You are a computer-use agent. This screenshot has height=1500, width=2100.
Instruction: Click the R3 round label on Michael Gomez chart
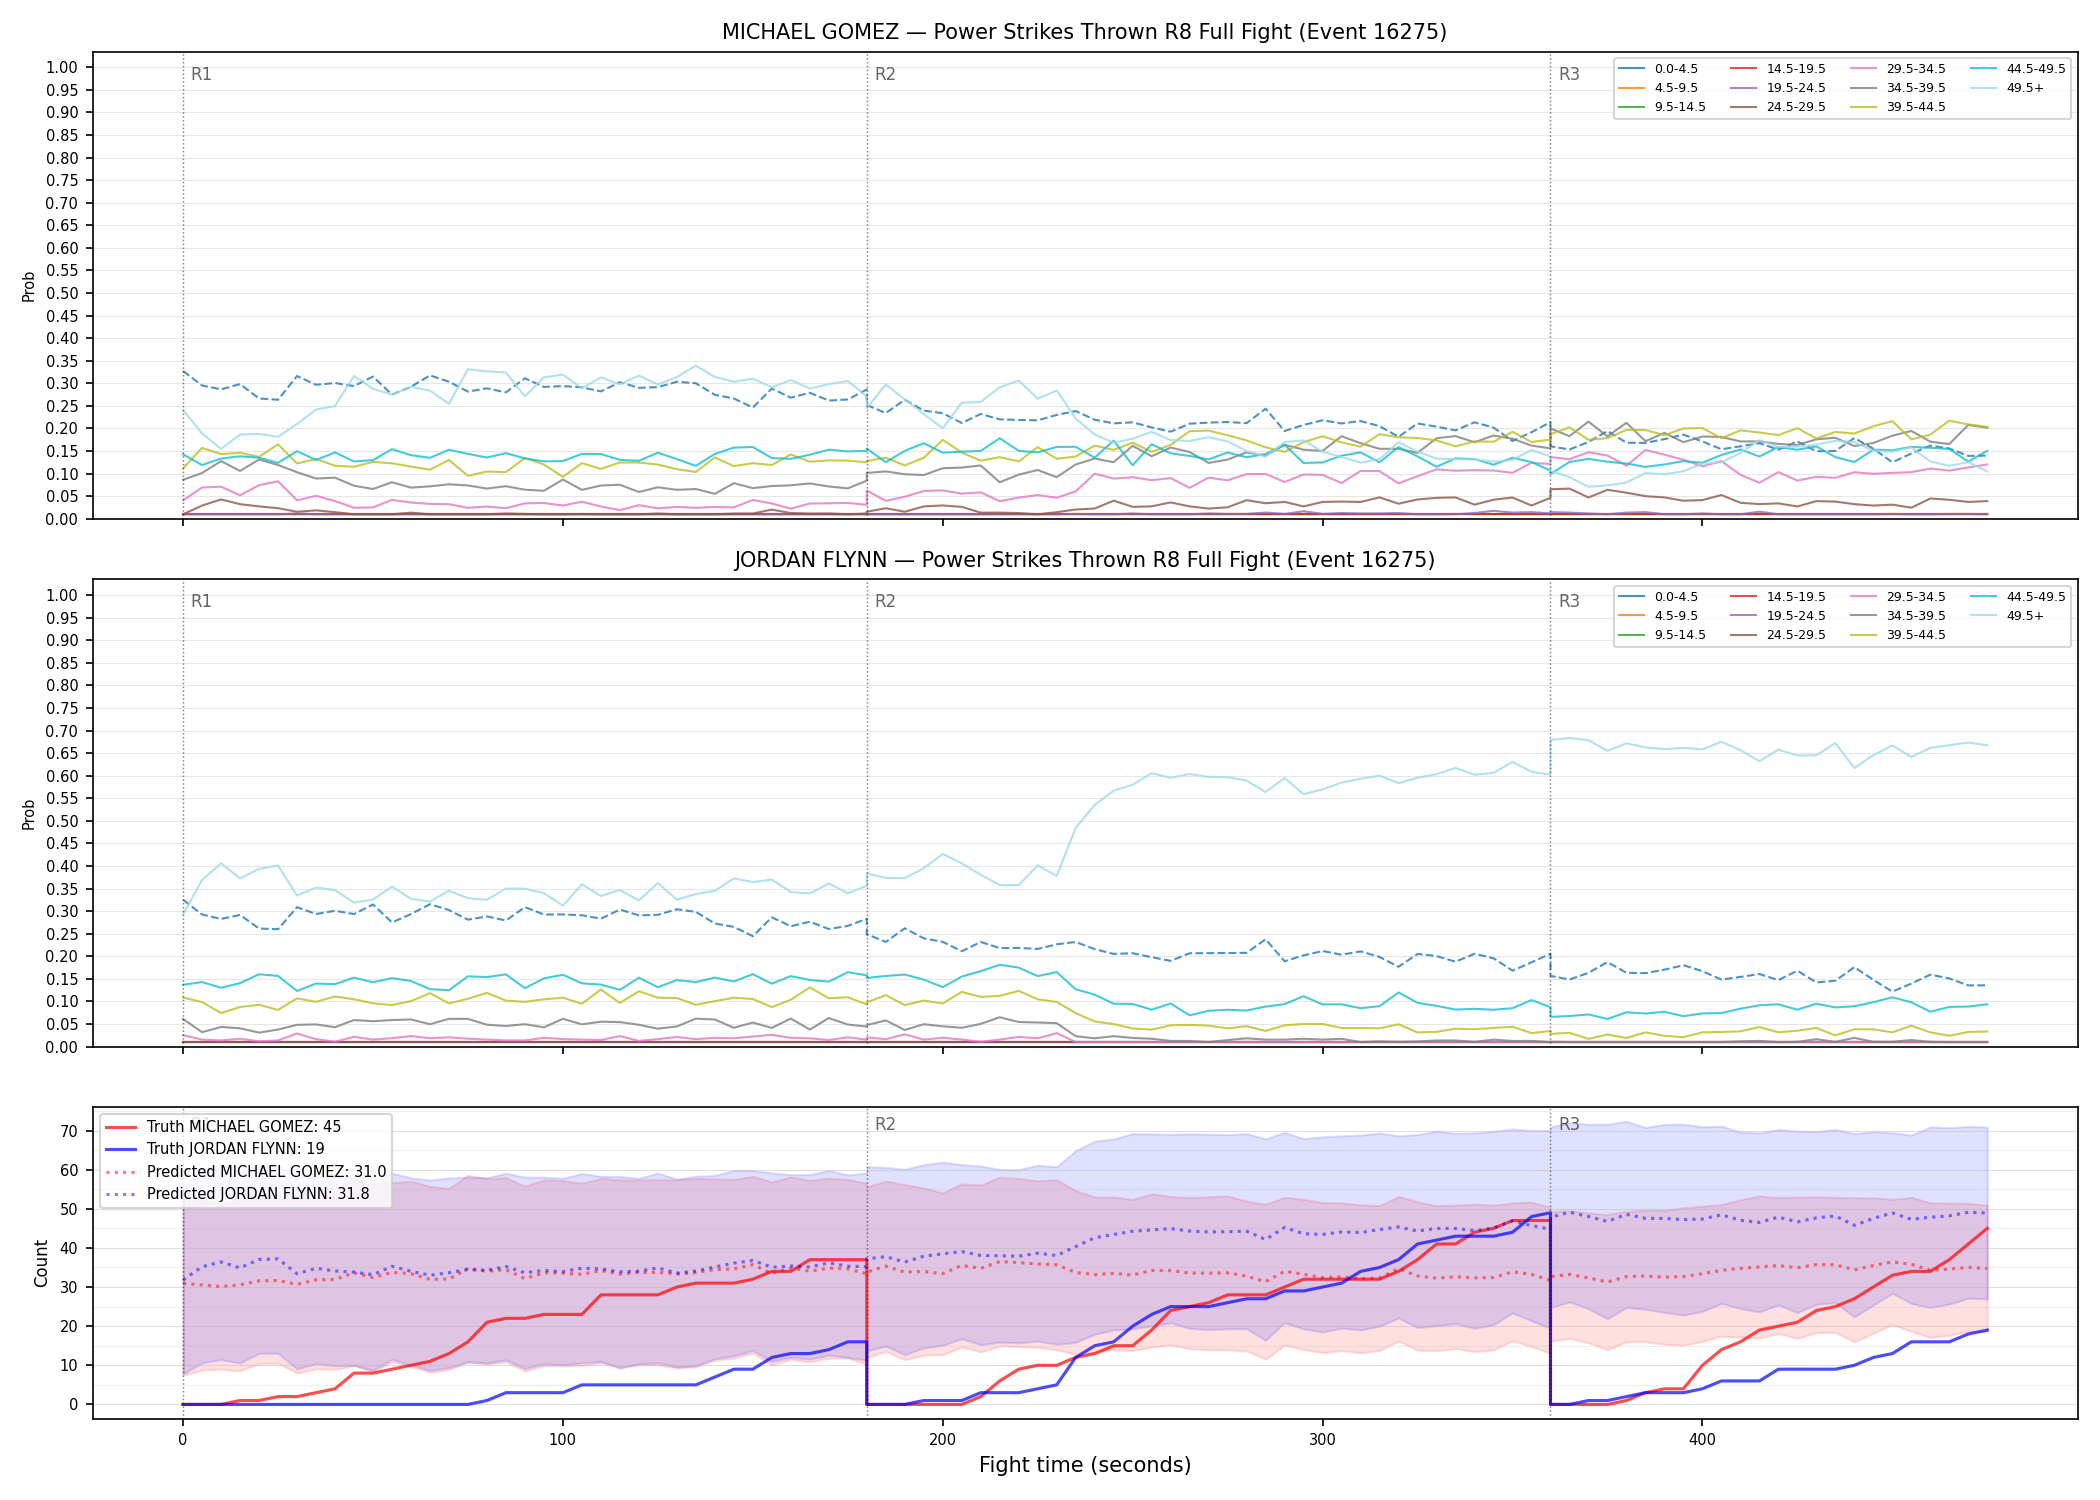click(1569, 74)
